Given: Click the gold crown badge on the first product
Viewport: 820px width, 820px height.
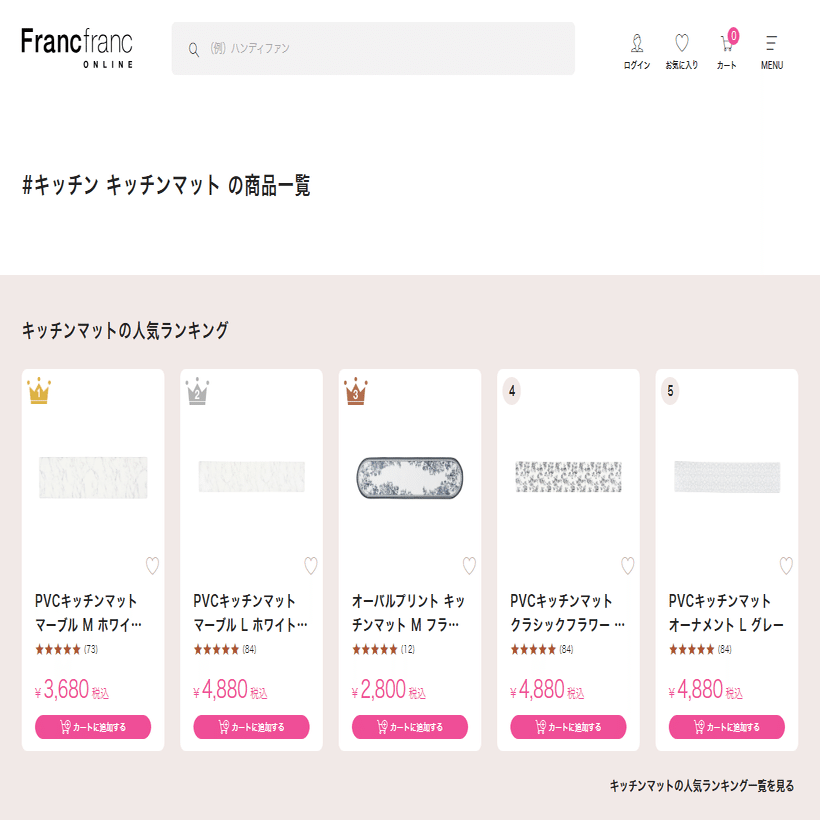Looking at the screenshot, I should (x=37, y=394).
